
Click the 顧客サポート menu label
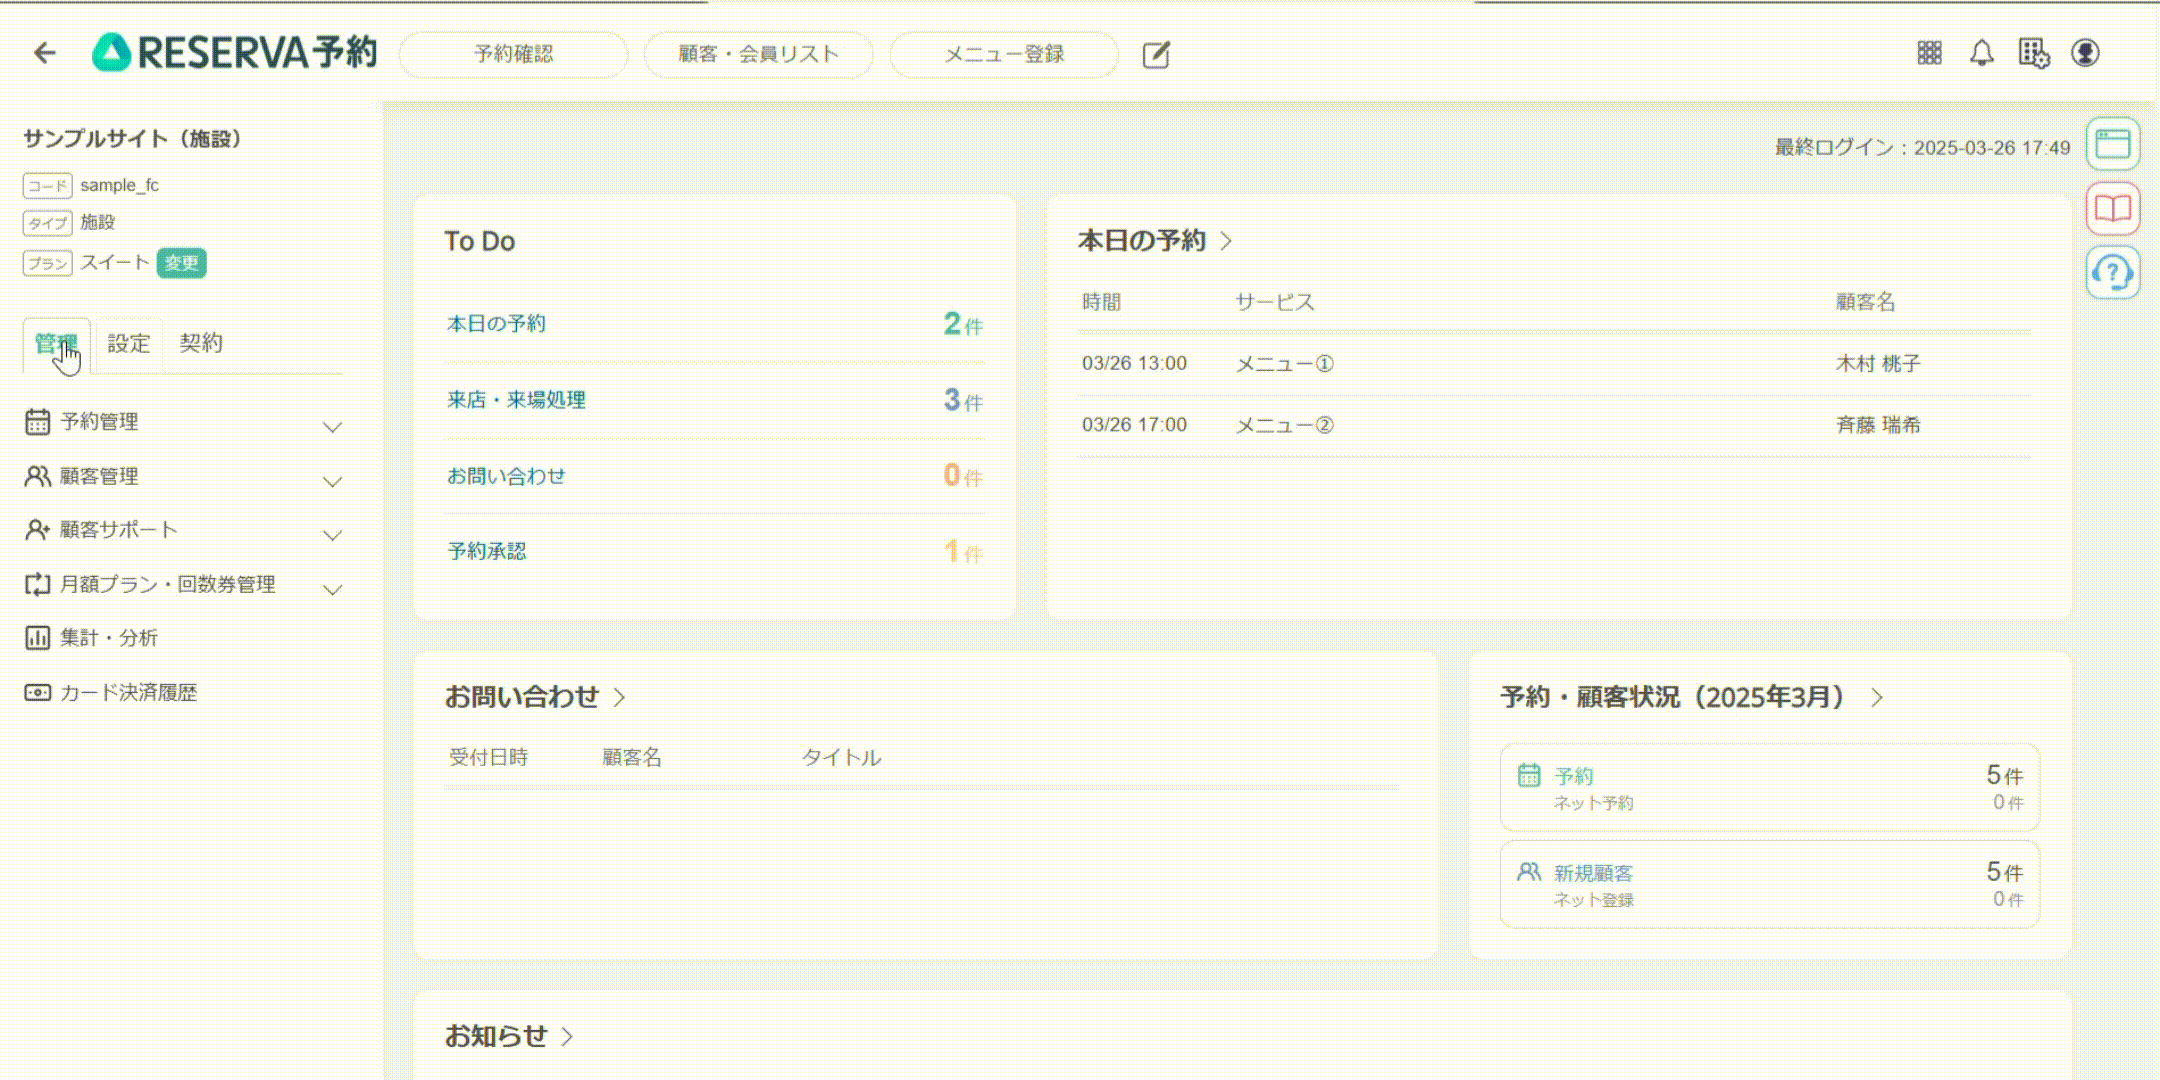tap(119, 530)
